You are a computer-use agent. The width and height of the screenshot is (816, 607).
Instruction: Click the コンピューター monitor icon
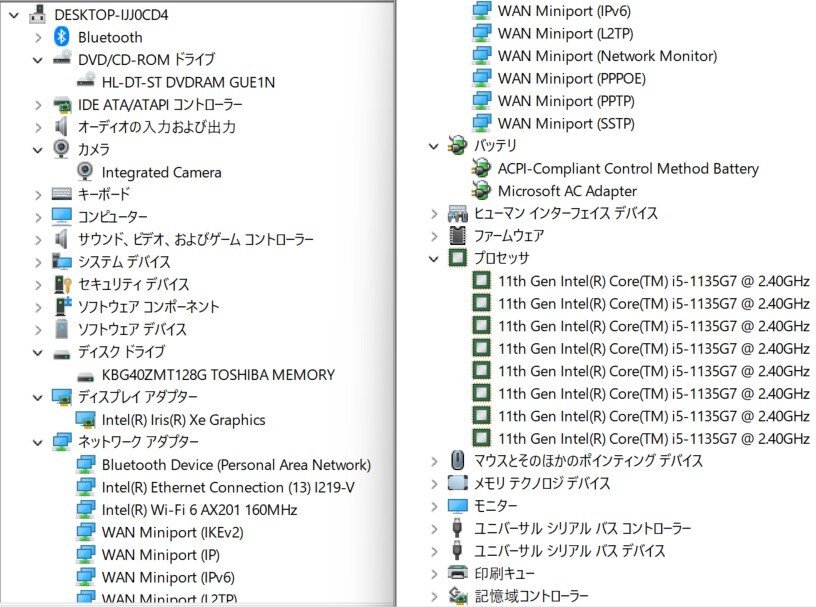tap(61, 217)
